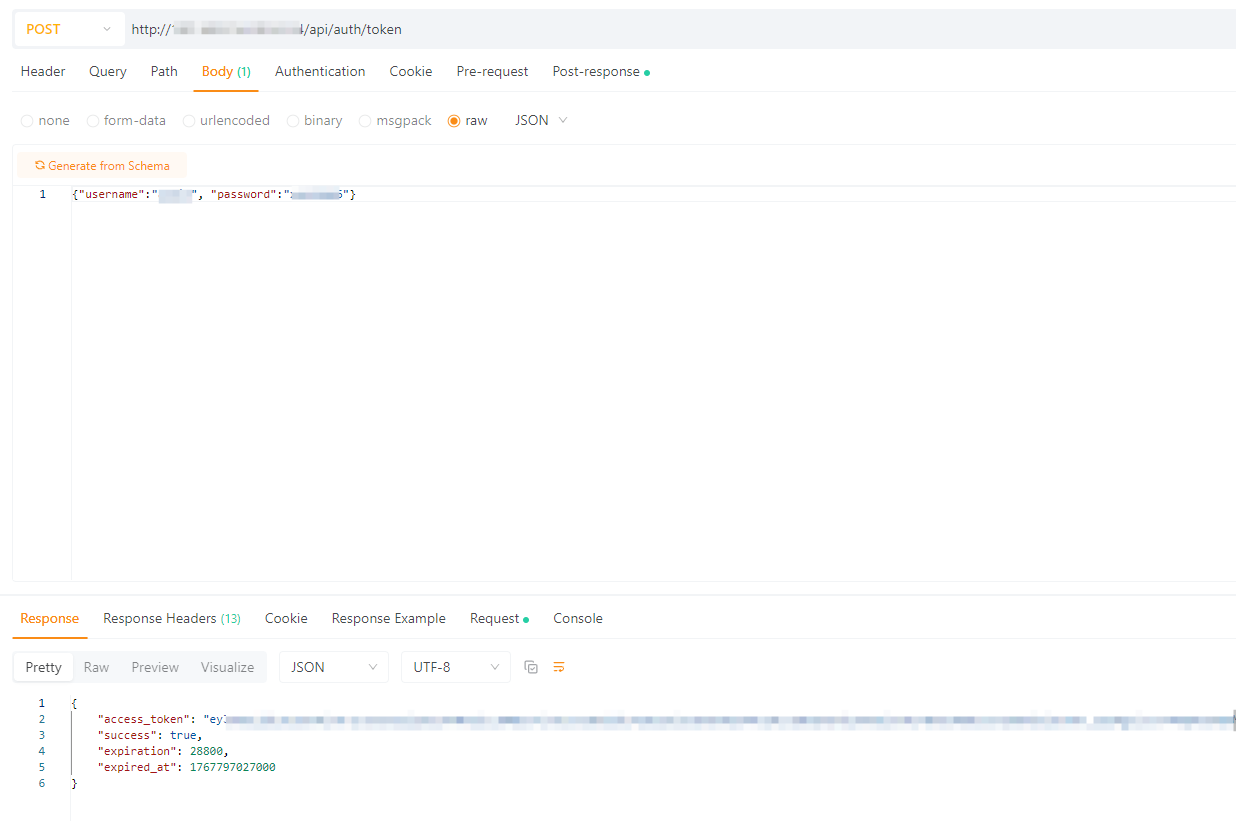Open the Response Headers tab
The width and height of the screenshot is (1236, 821).
[x=171, y=619]
